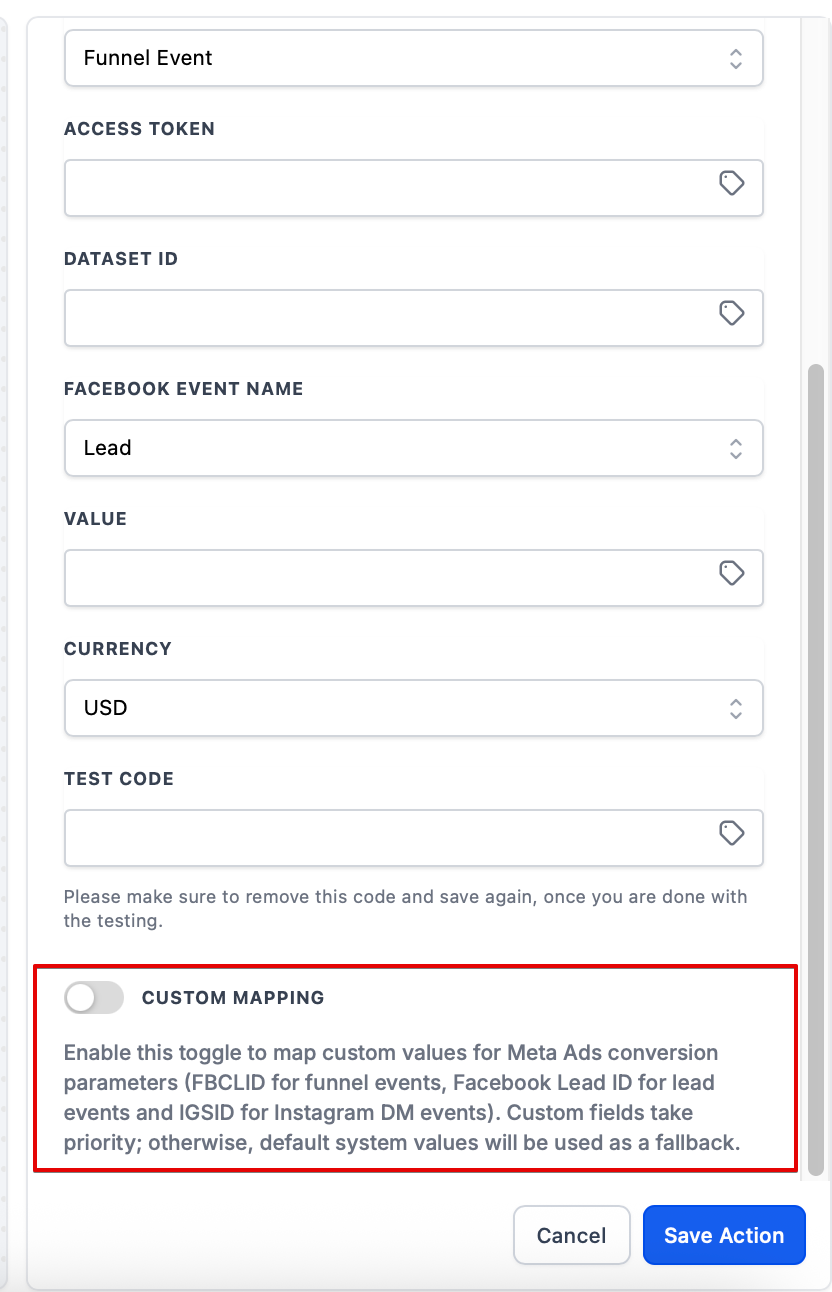
Task: Click the tag icon in Test Code field
Action: coord(732,833)
